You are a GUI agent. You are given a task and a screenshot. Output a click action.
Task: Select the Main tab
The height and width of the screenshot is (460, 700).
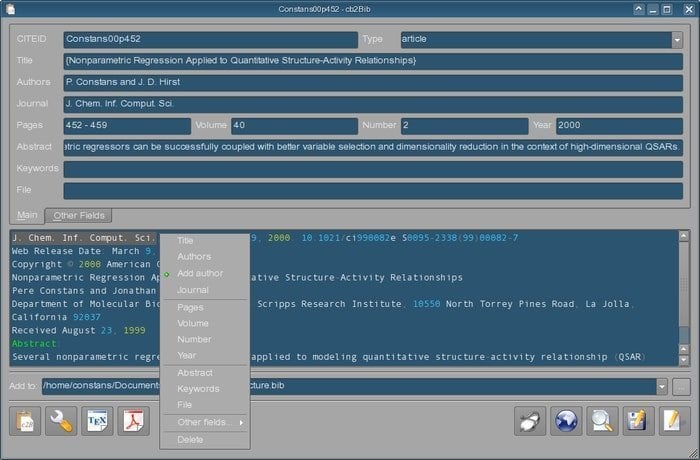coord(27,215)
